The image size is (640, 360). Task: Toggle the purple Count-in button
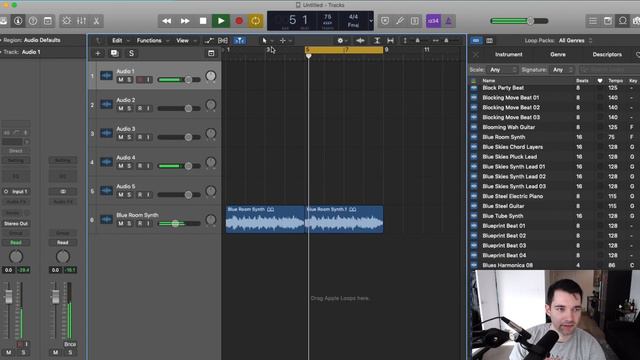click(433, 21)
